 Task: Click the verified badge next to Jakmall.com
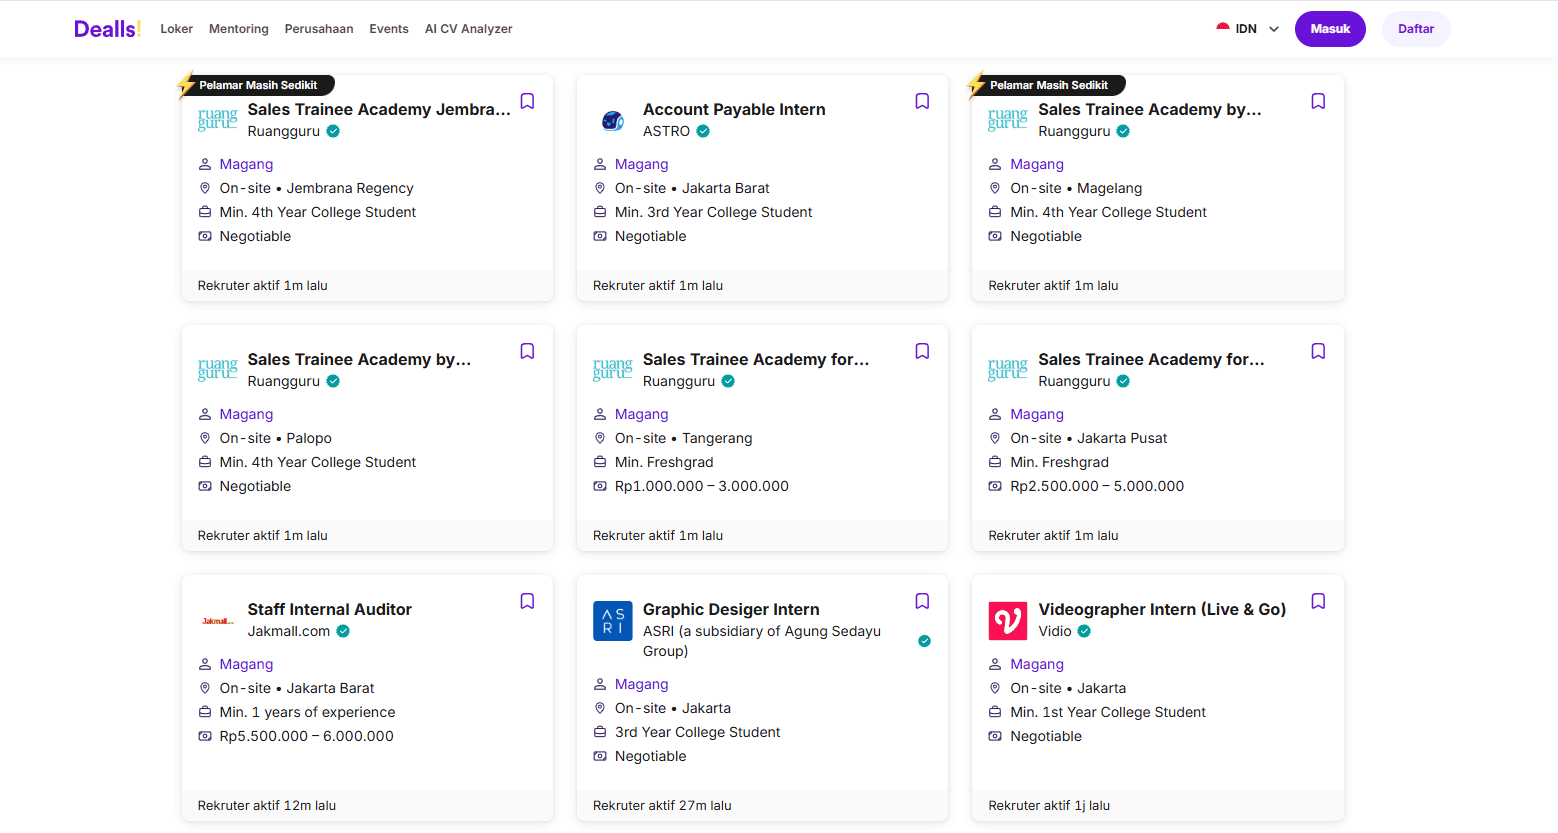point(343,631)
